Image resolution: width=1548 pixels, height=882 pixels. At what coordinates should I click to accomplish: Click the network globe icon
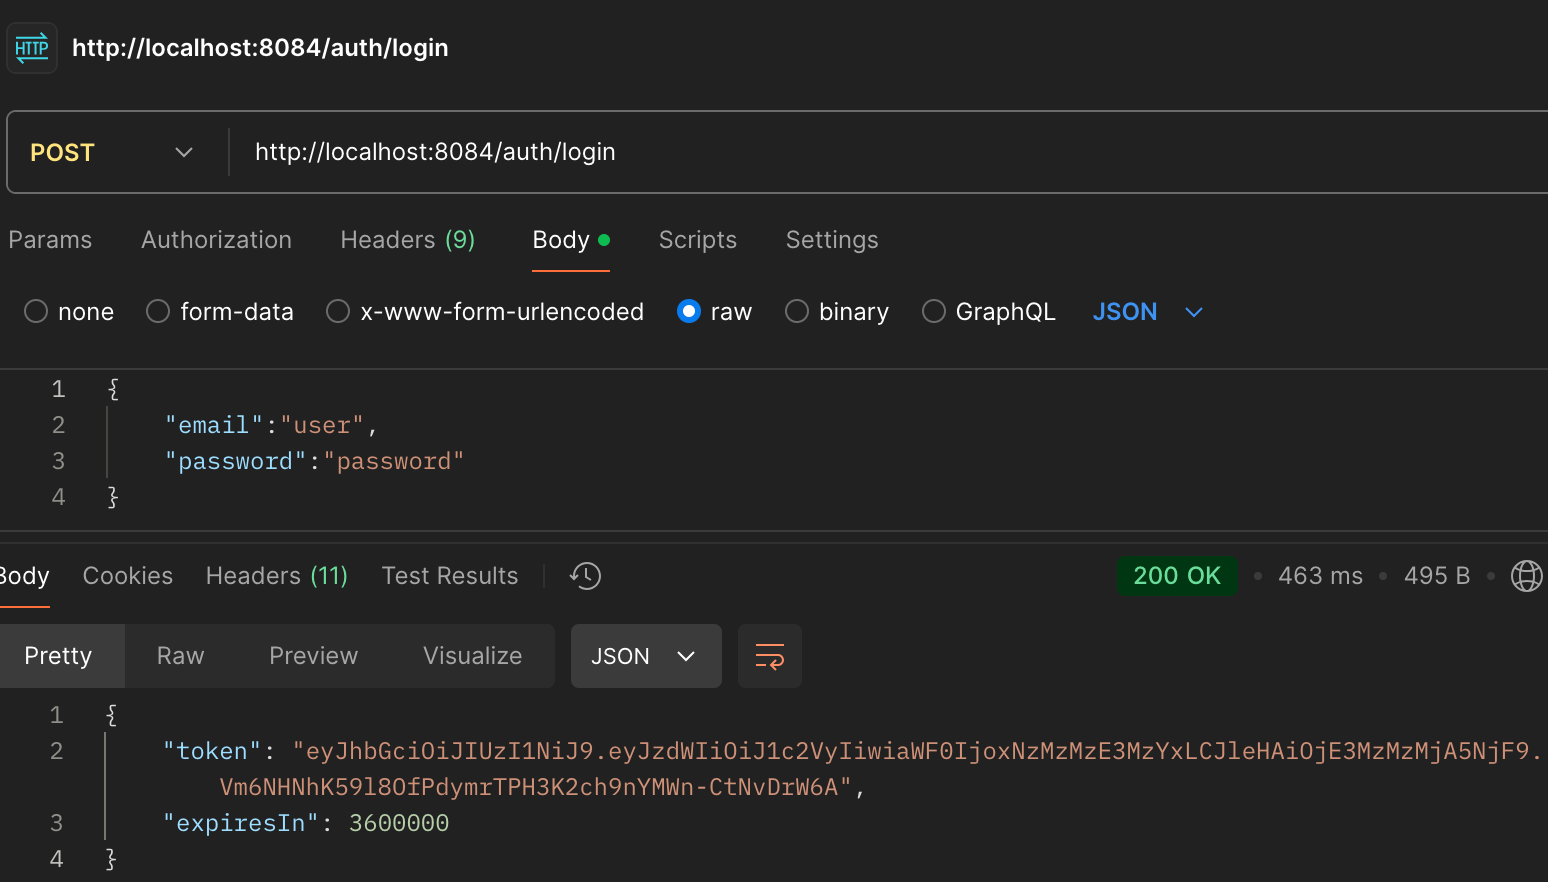1527,576
